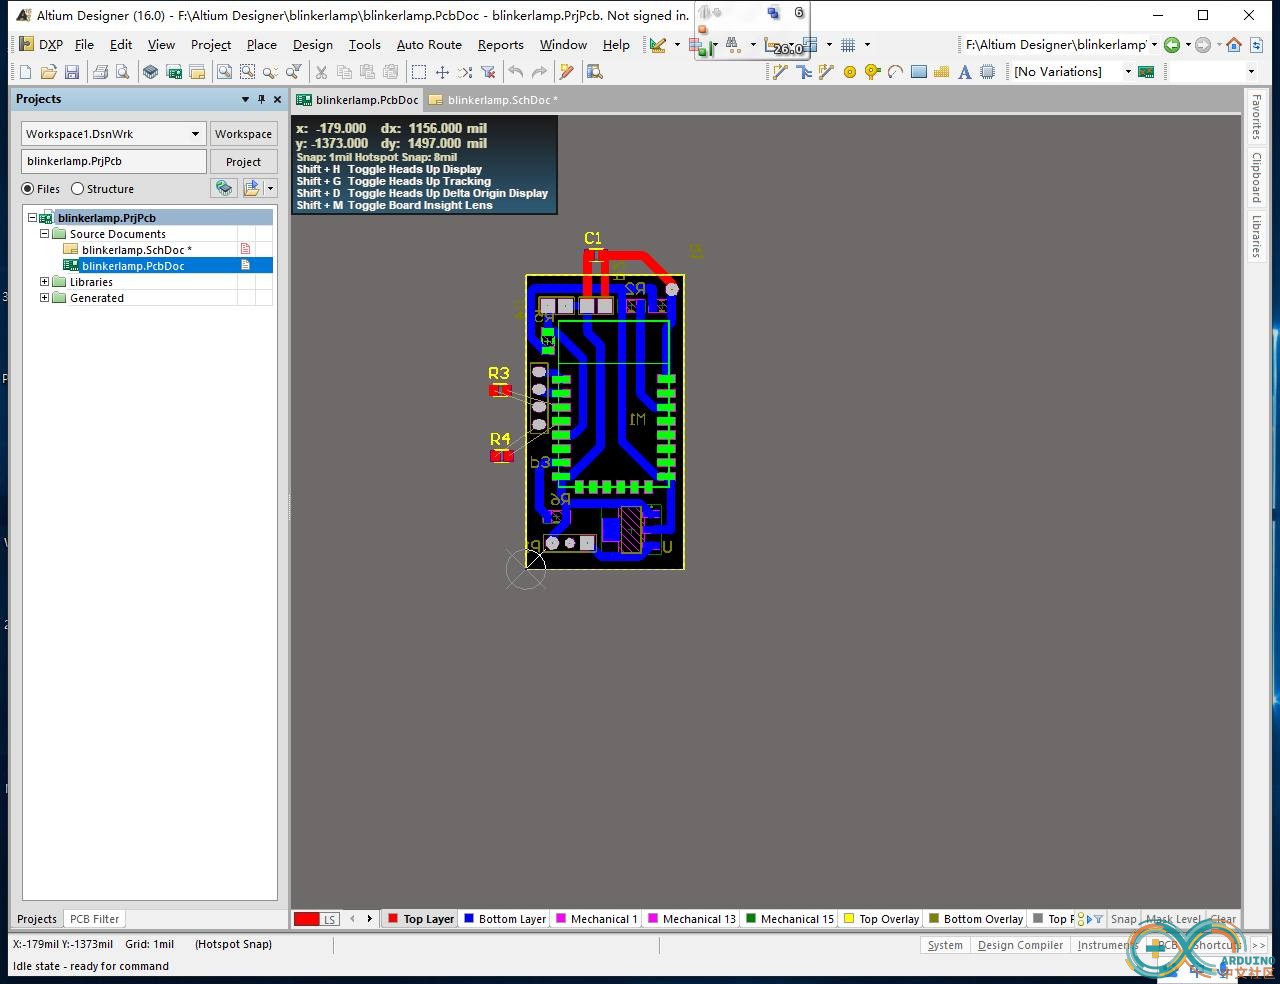The height and width of the screenshot is (984, 1280).
Task: Open the Reports menu
Action: [x=501, y=45]
